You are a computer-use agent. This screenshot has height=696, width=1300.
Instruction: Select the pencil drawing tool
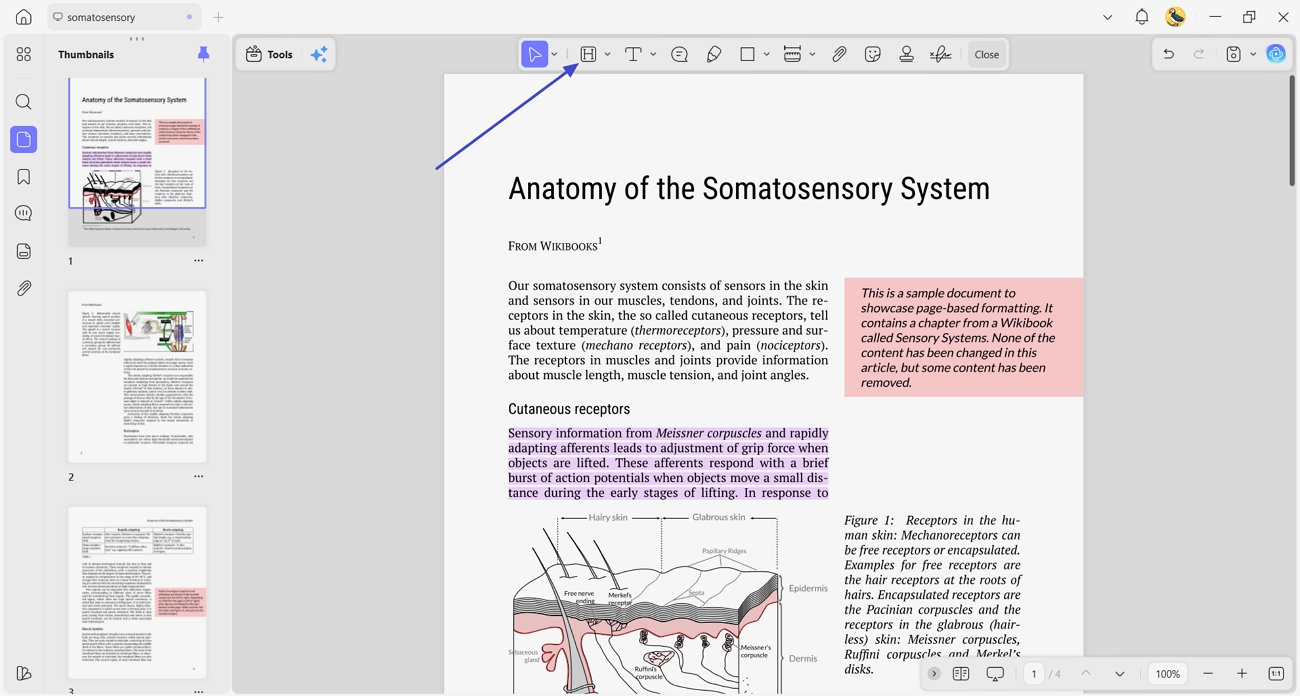(x=714, y=55)
